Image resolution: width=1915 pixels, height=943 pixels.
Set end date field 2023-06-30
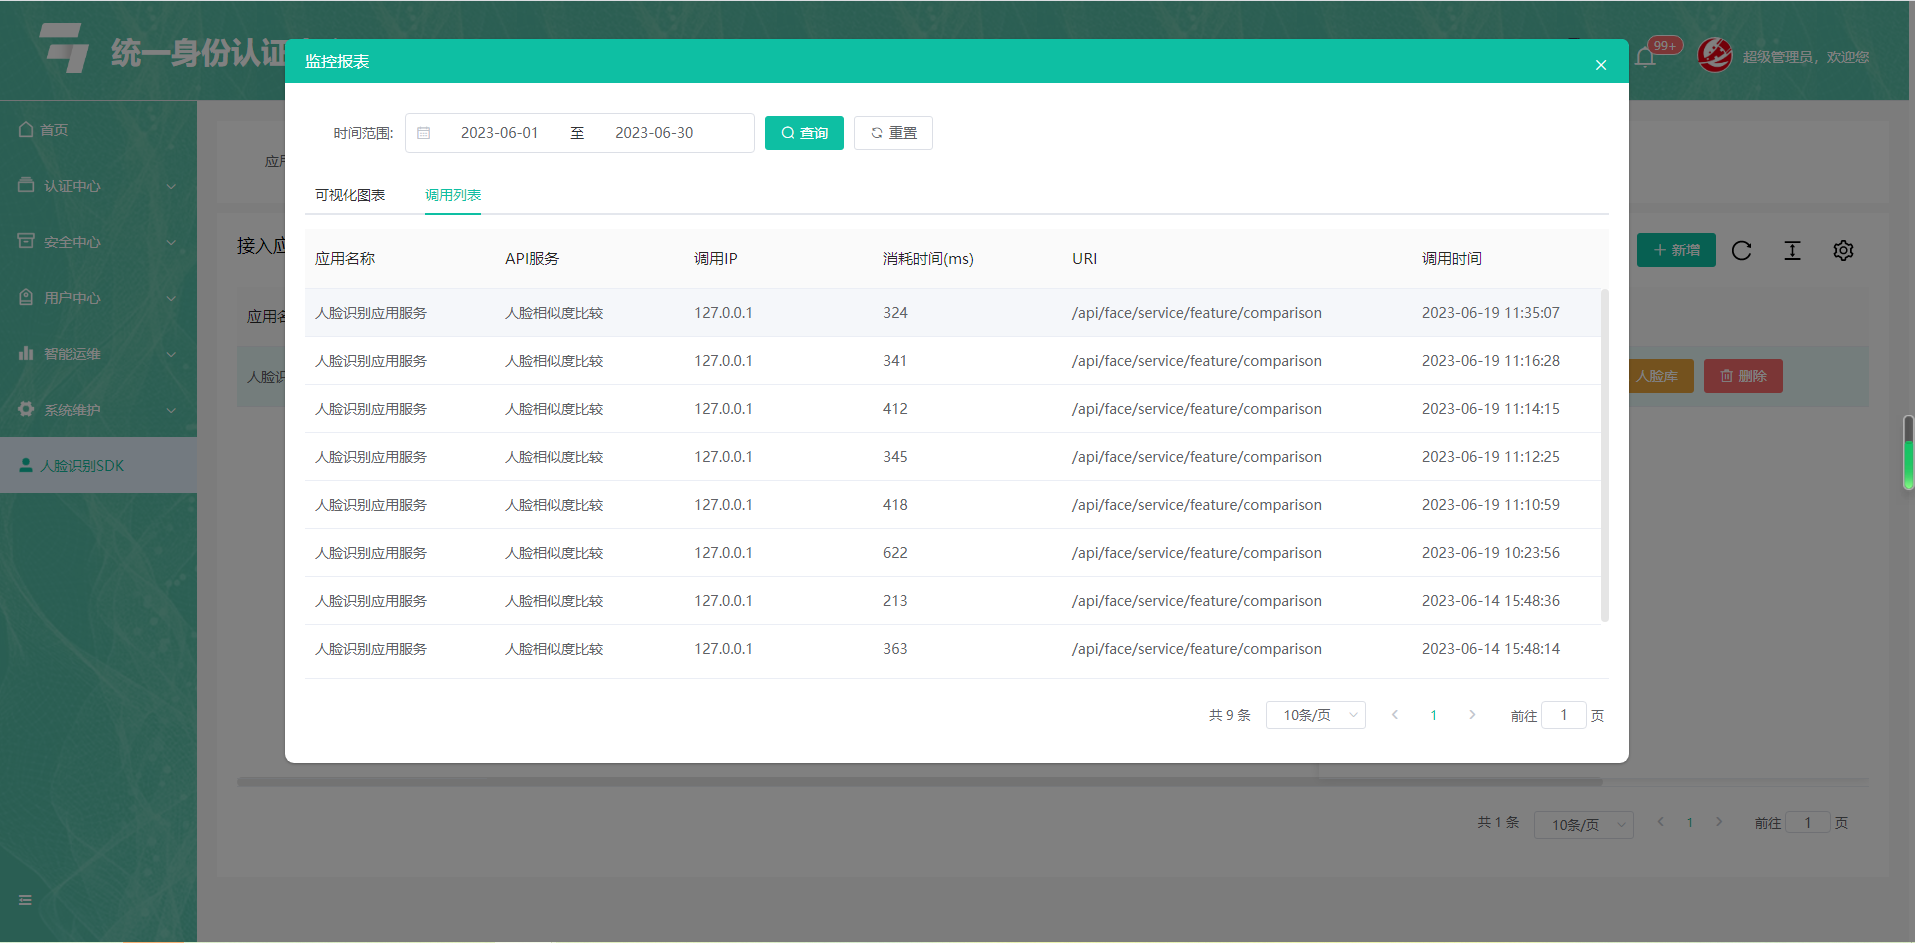[654, 133]
